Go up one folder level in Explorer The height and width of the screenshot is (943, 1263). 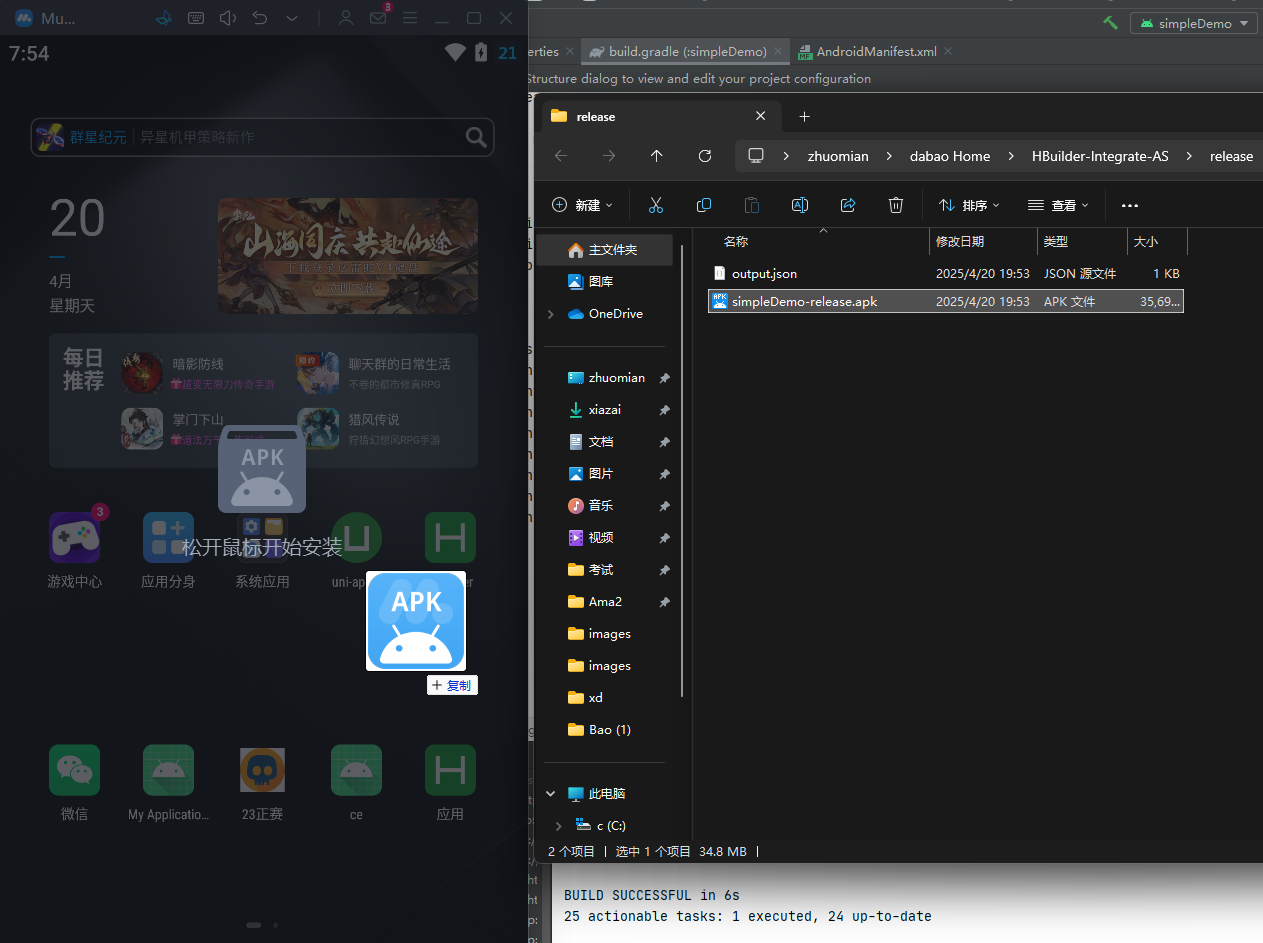(656, 156)
